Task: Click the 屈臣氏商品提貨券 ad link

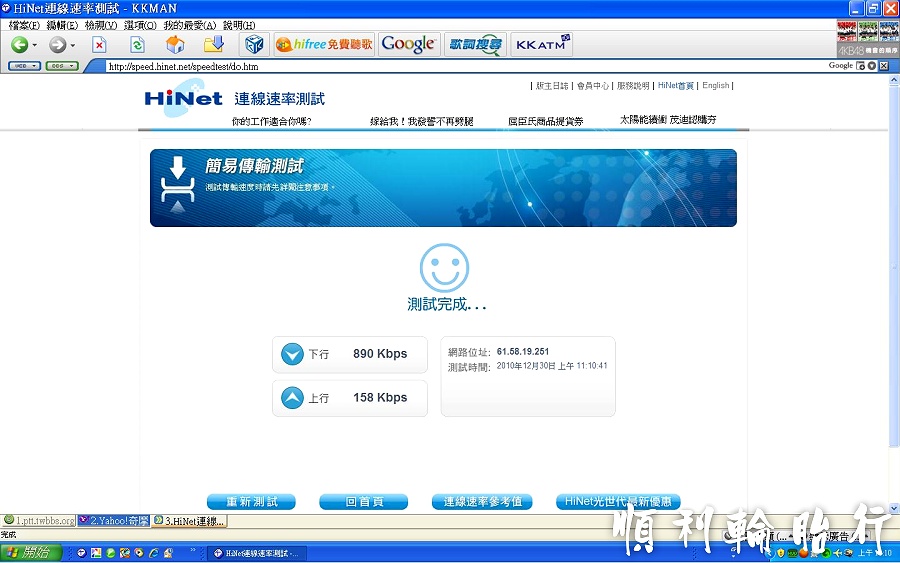Action: (545, 121)
